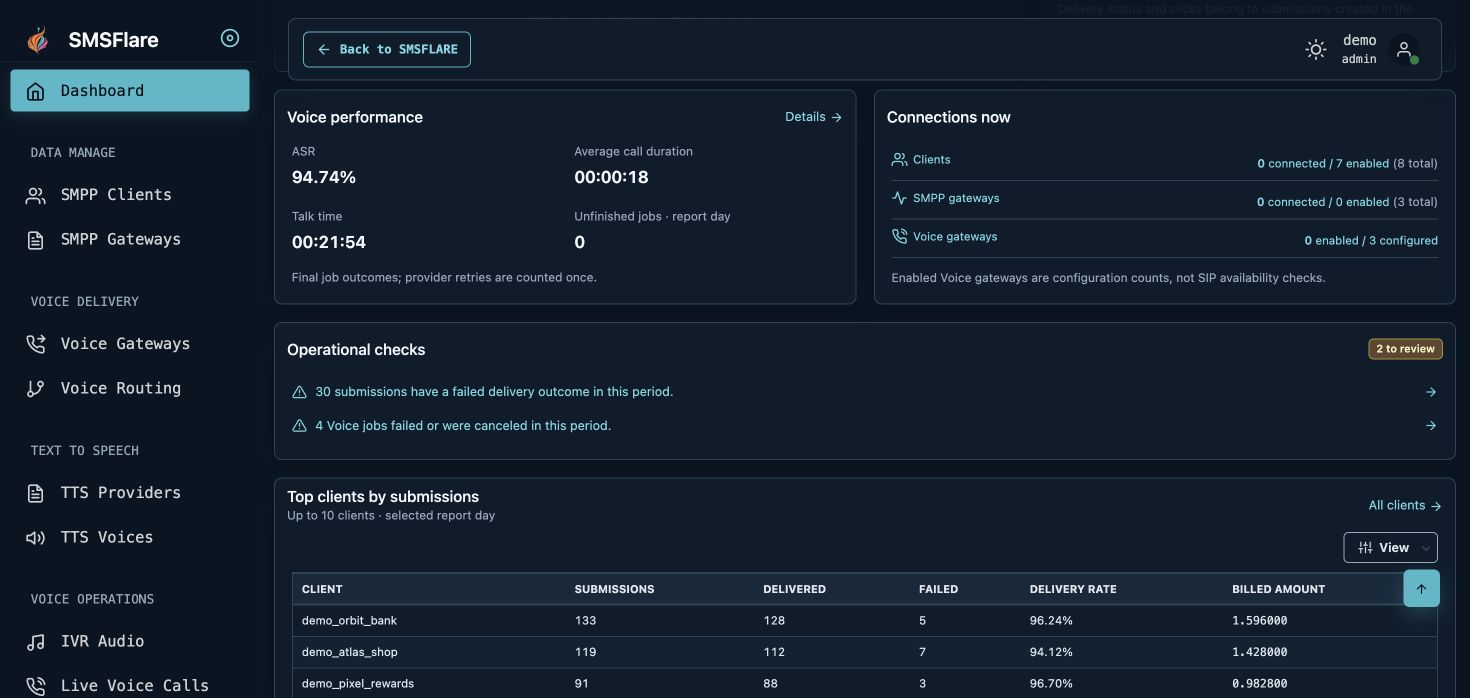Viewport: 1470px width, 698px height.
Task: Click the SMPP Gateways document icon
Action: [36, 240]
